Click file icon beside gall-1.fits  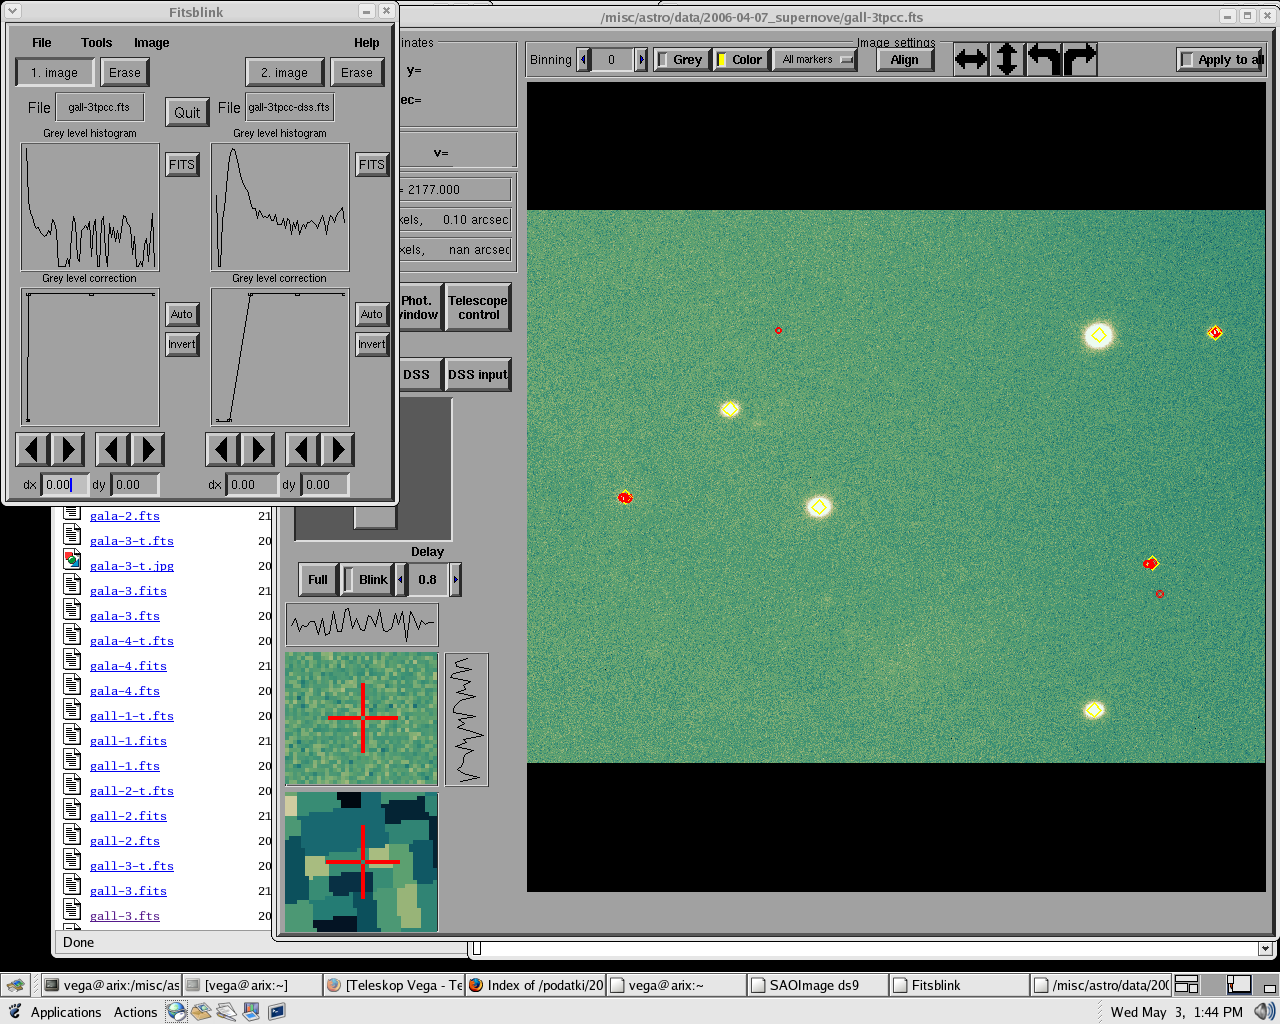pos(72,735)
